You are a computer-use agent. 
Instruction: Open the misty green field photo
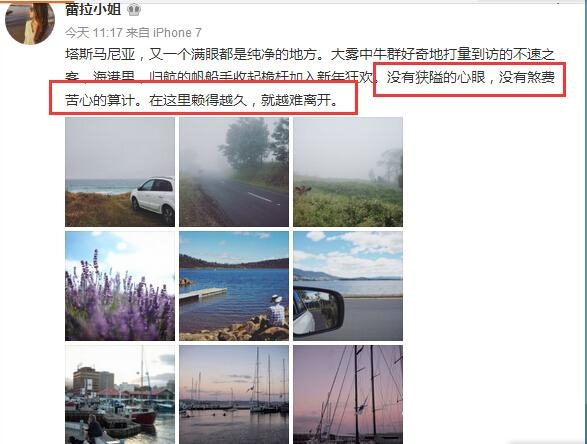pos(348,172)
